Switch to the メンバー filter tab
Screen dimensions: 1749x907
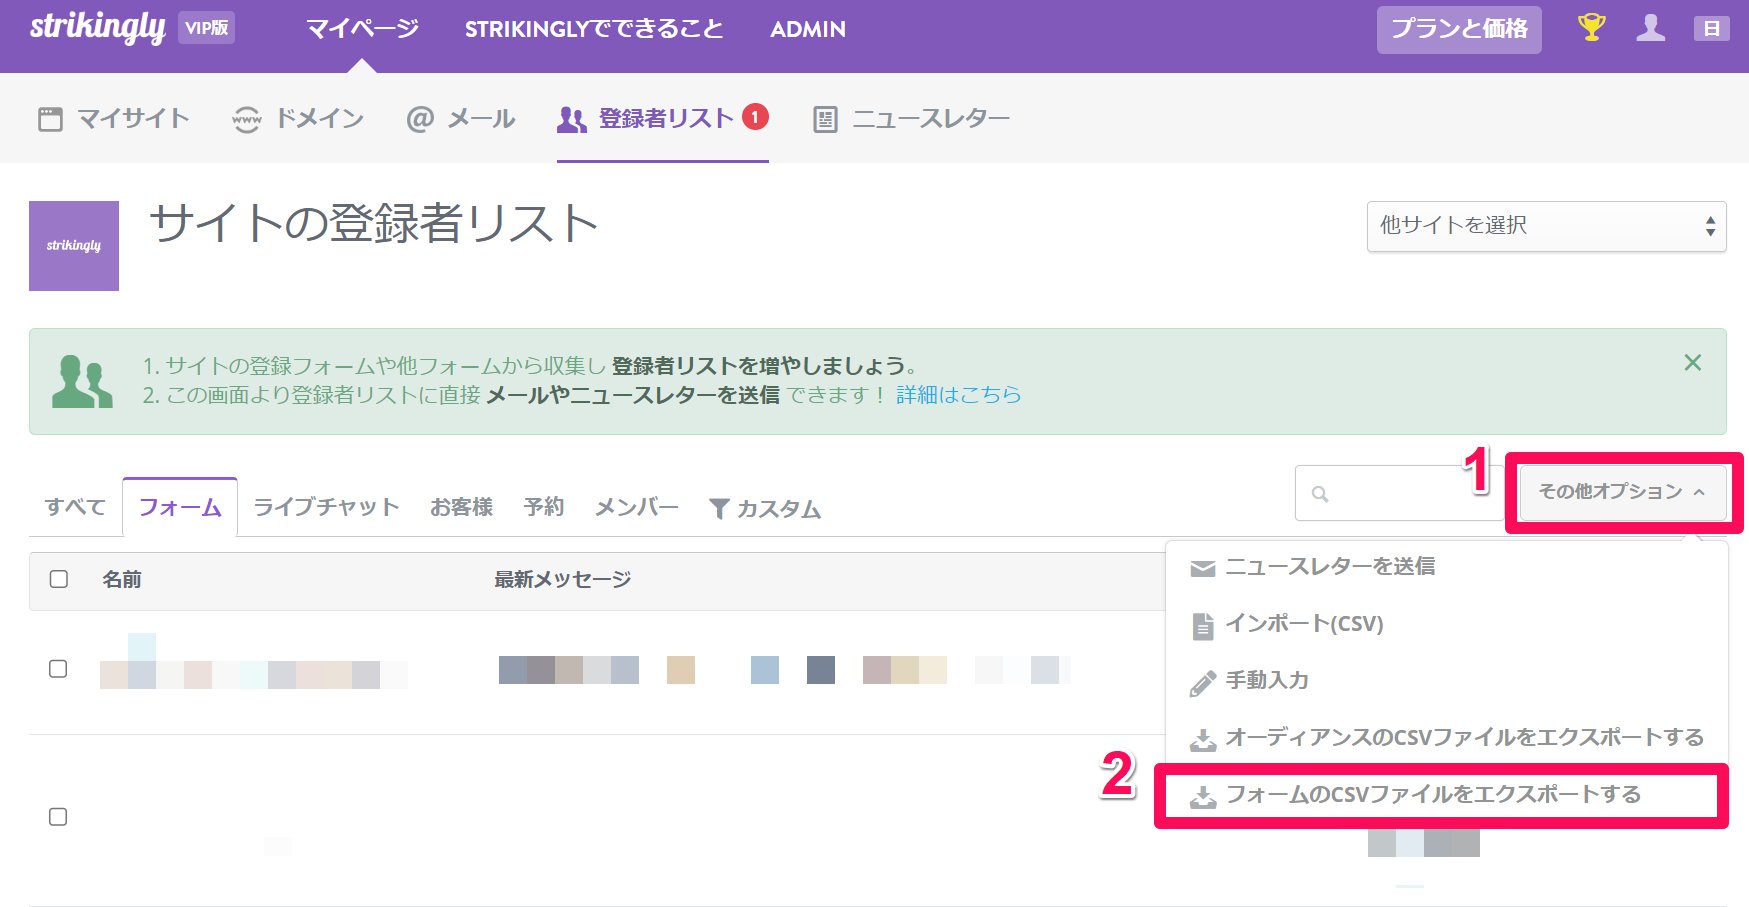(636, 507)
